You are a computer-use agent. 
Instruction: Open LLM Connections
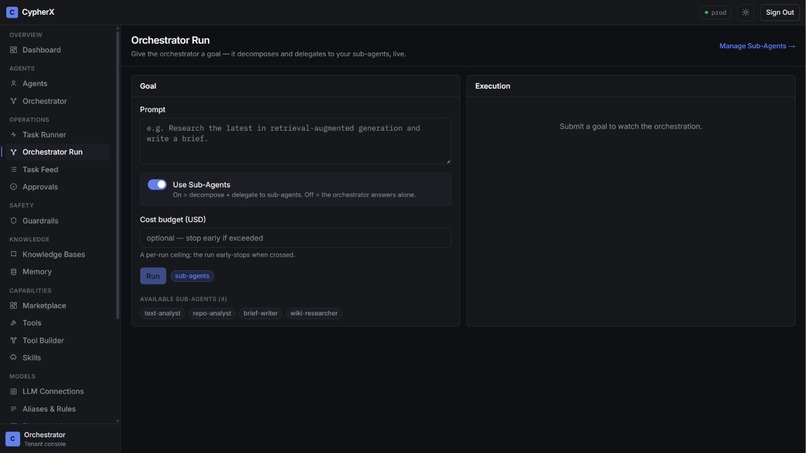(53, 392)
